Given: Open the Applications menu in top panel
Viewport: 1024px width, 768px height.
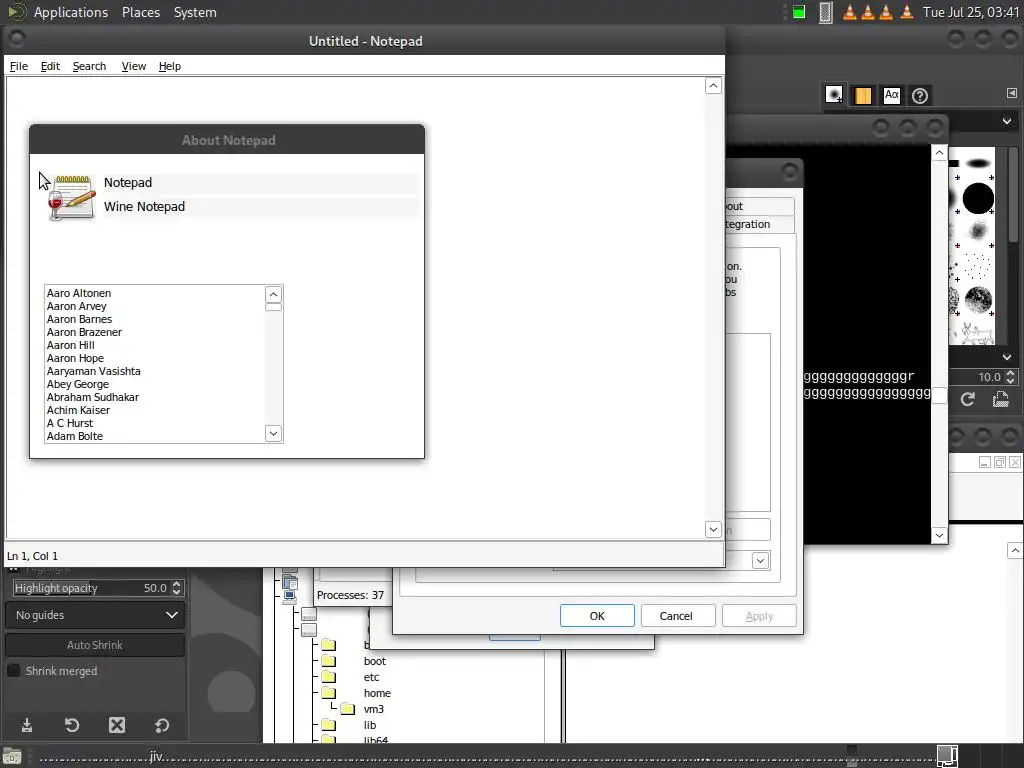Looking at the screenshot, I should (x=71, y=12).
